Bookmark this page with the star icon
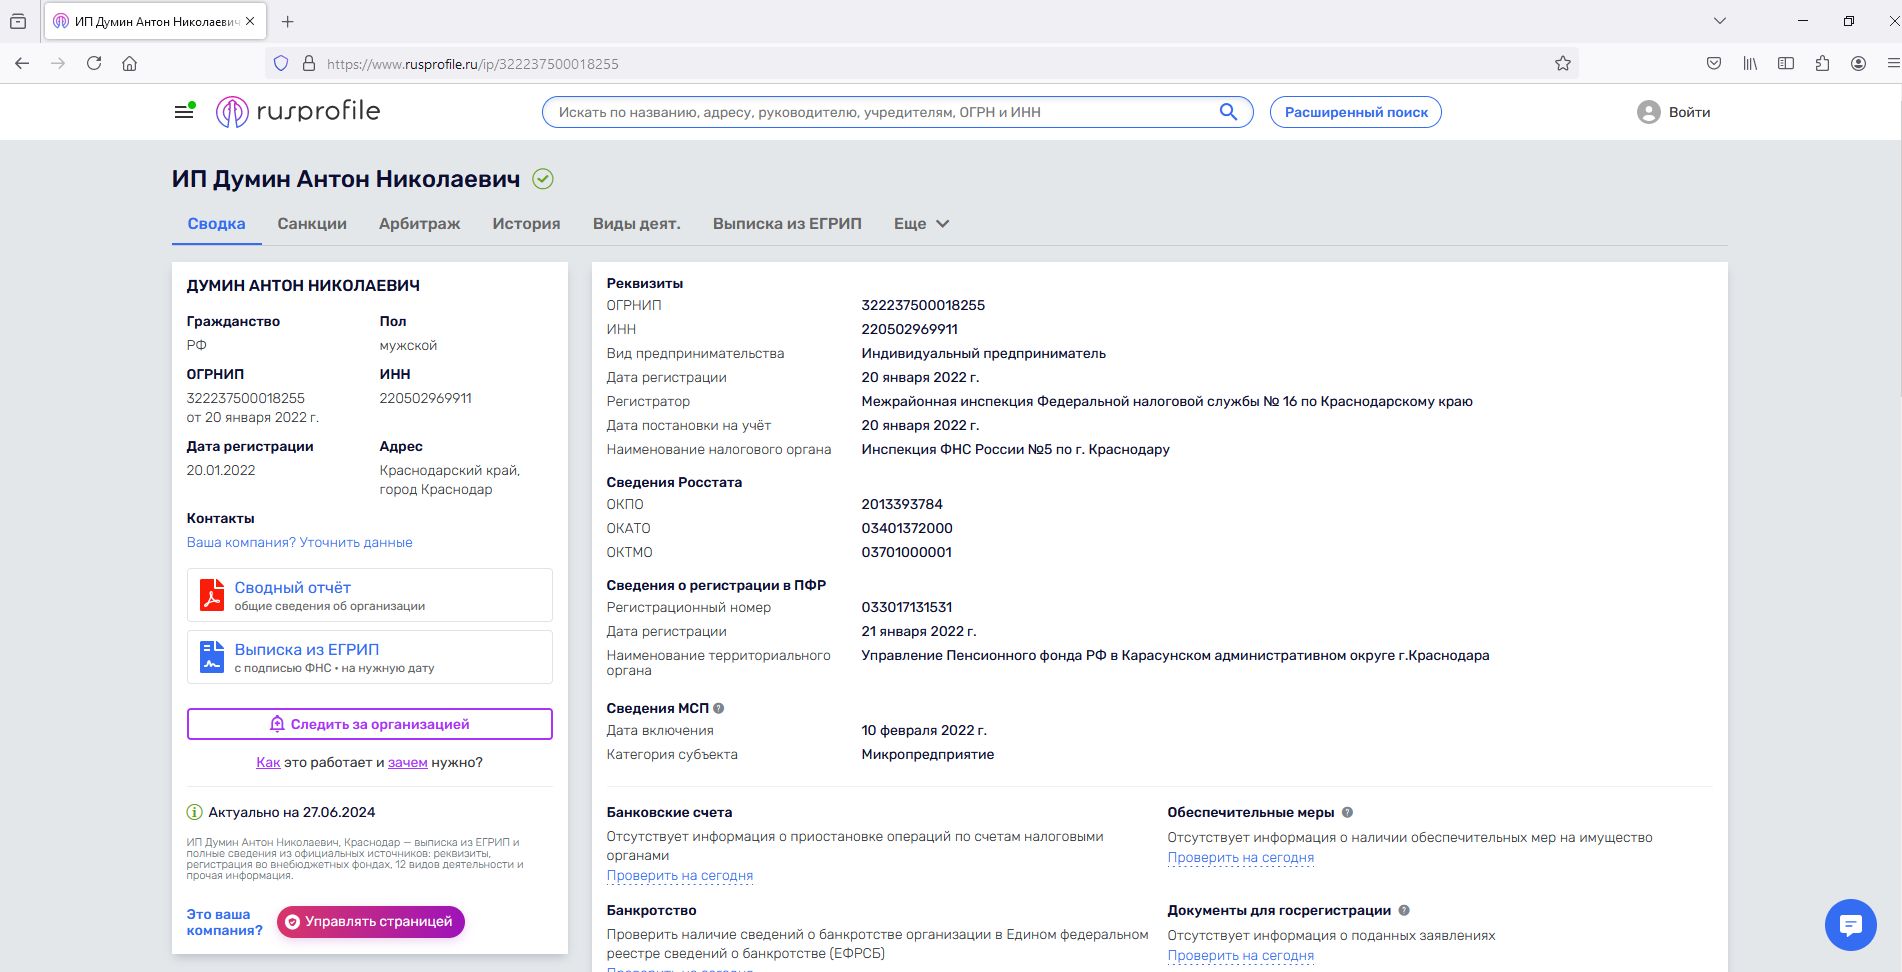1902x972 pixels. click(1563, 63)
